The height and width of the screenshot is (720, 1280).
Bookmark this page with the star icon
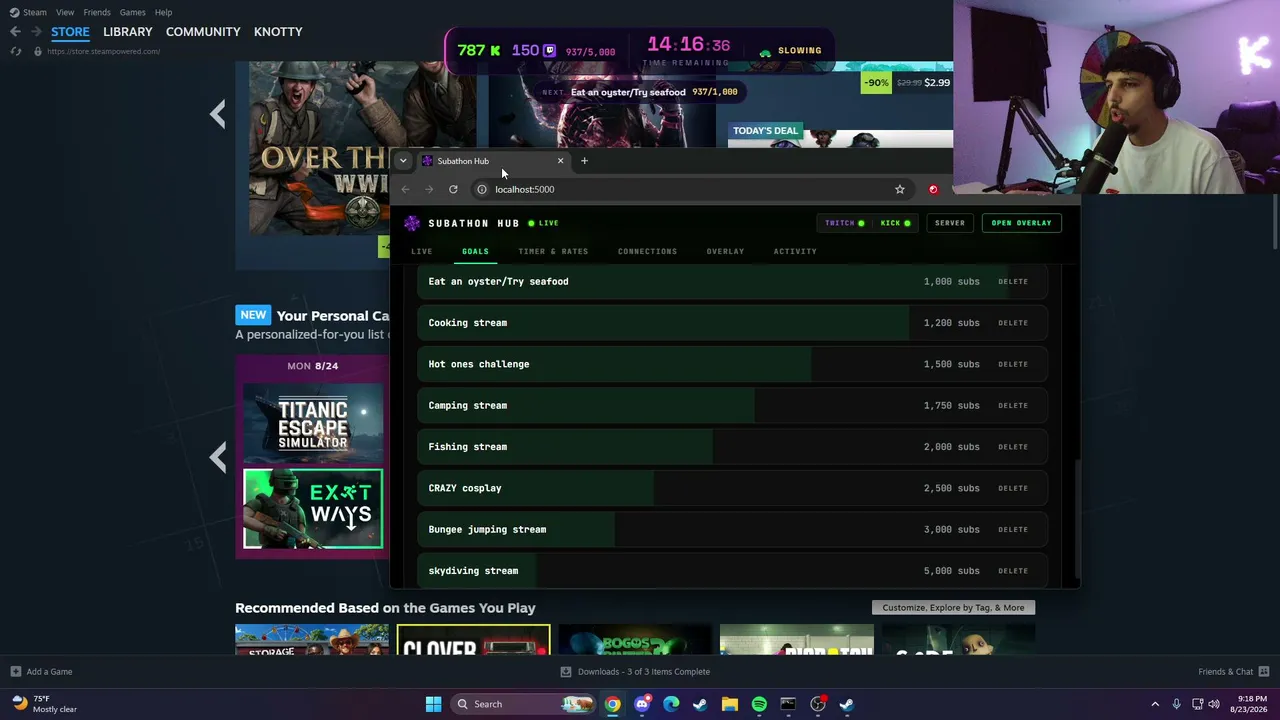click(899, 189)
